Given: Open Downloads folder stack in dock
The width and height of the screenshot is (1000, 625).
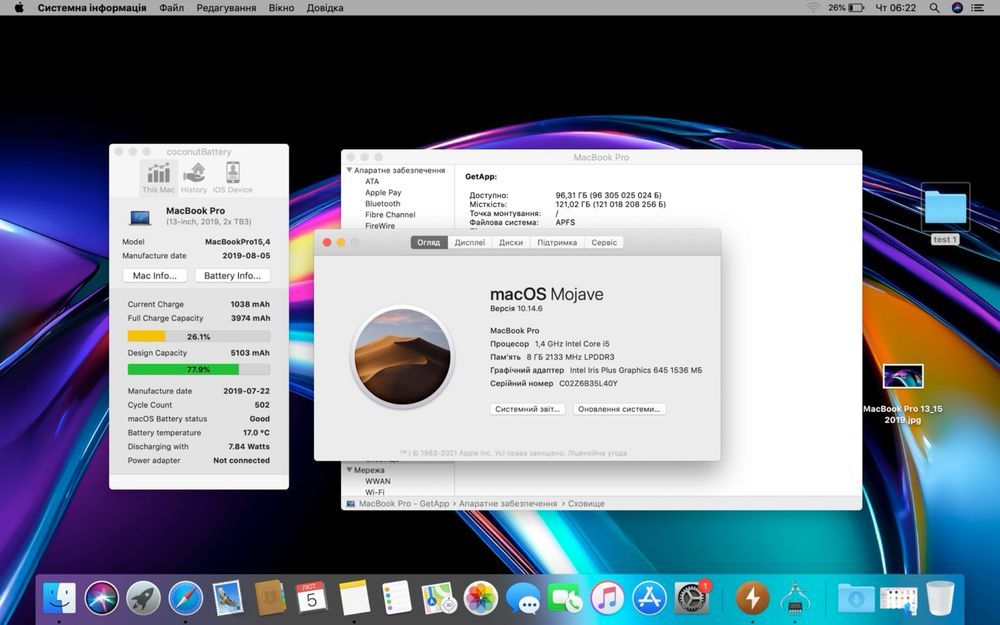Looking at the screenshot, I should pos(855,599).
